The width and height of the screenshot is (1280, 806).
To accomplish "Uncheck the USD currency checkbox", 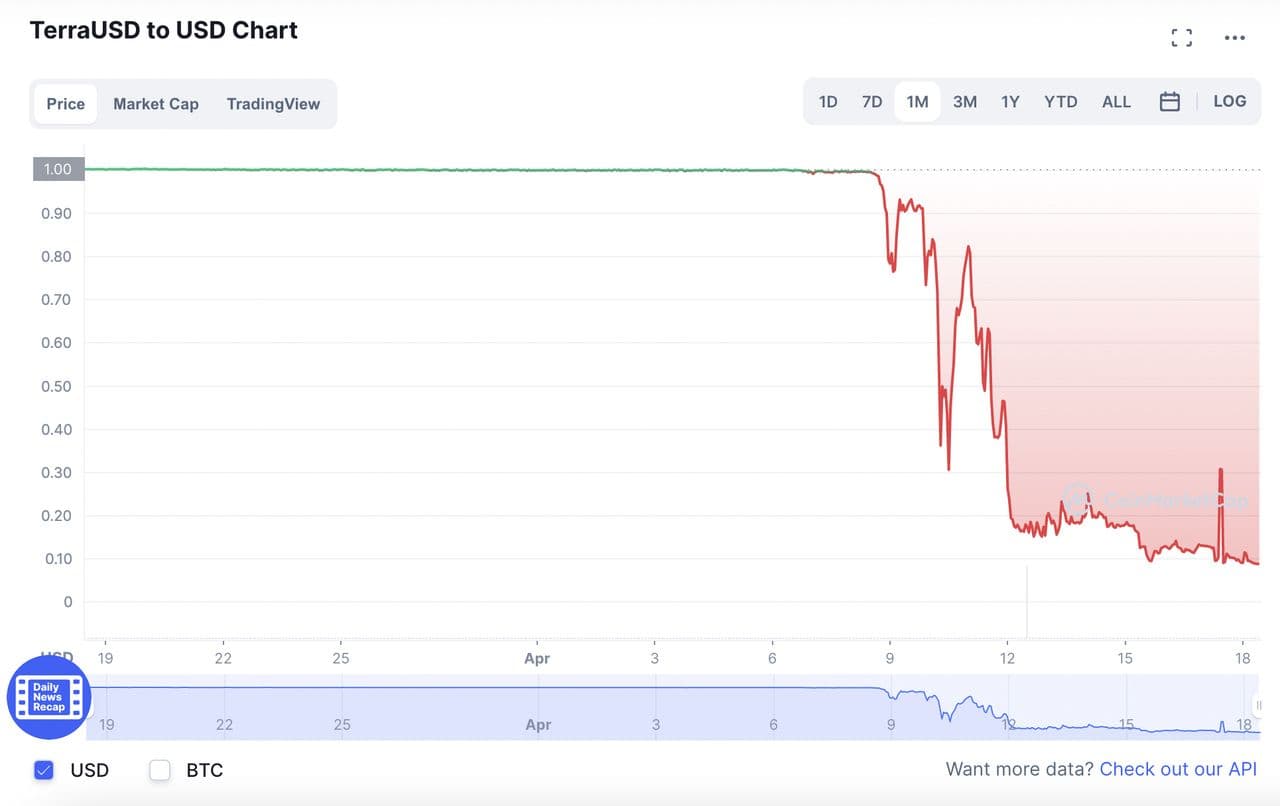I will pos(44,770).
